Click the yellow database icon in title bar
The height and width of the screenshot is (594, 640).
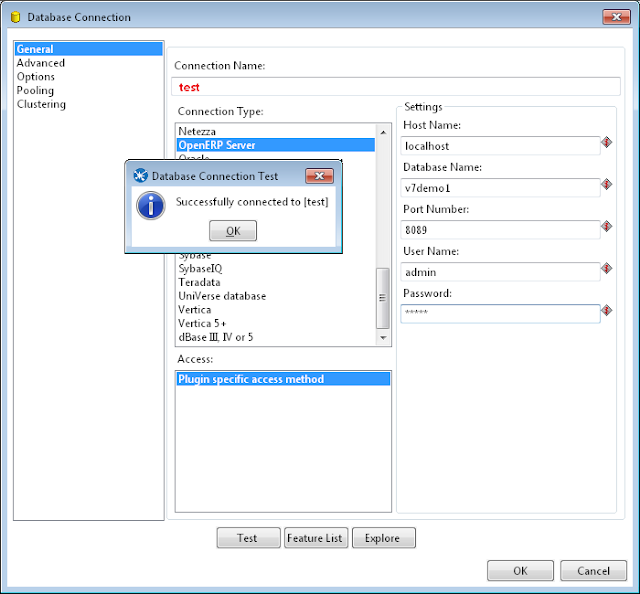point(16,17)
